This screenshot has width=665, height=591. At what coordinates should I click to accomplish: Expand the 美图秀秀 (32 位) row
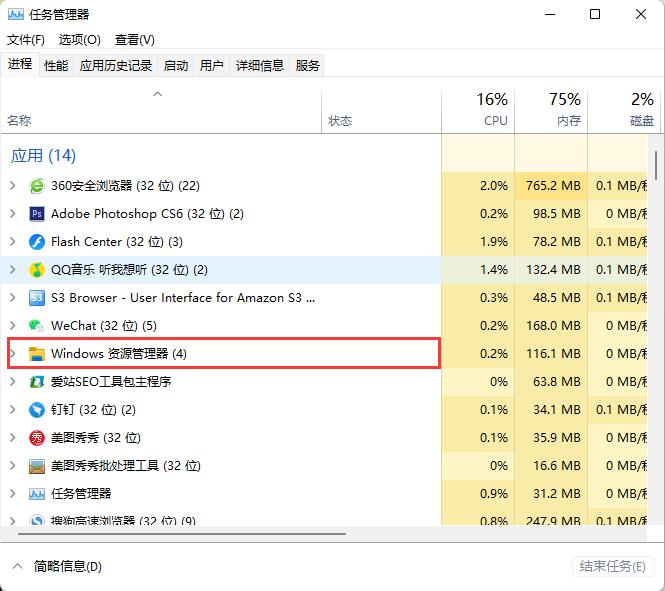click(x=13, y=438)
